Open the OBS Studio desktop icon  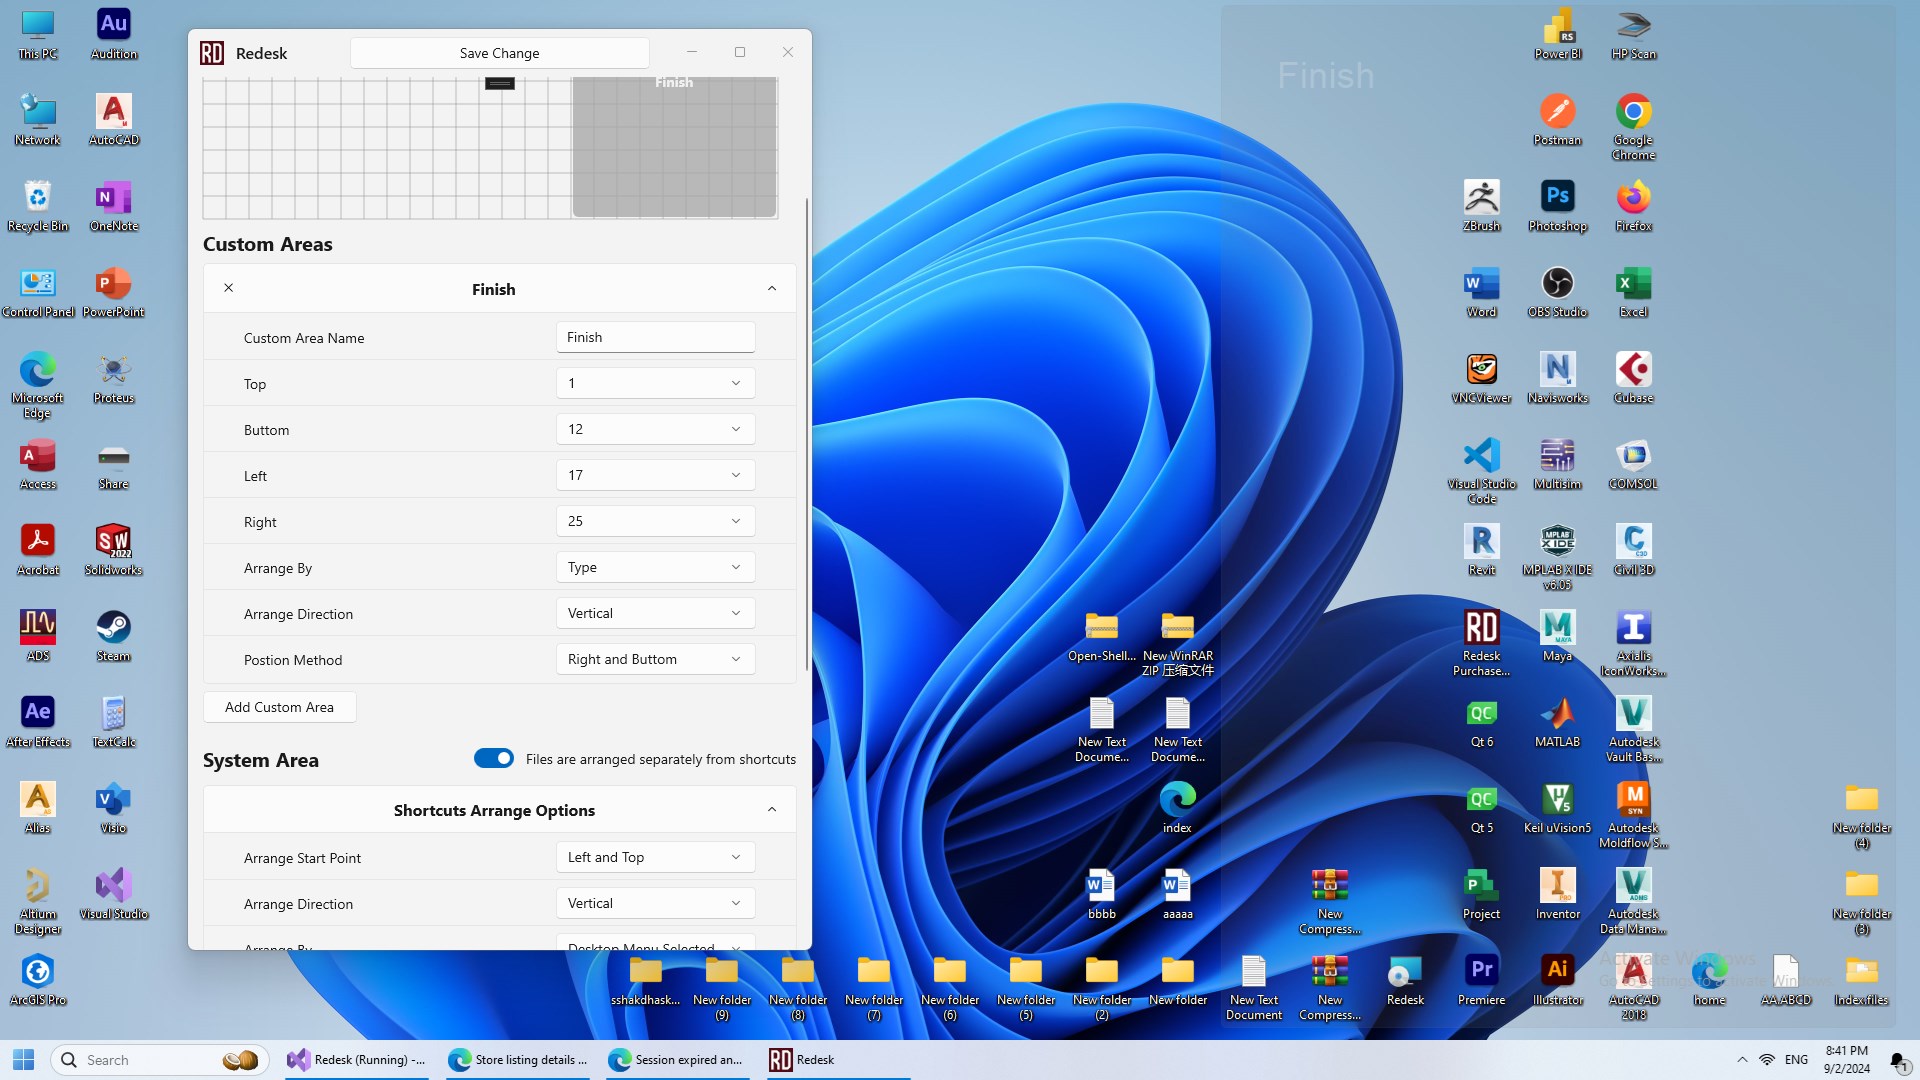(1557, 291)
